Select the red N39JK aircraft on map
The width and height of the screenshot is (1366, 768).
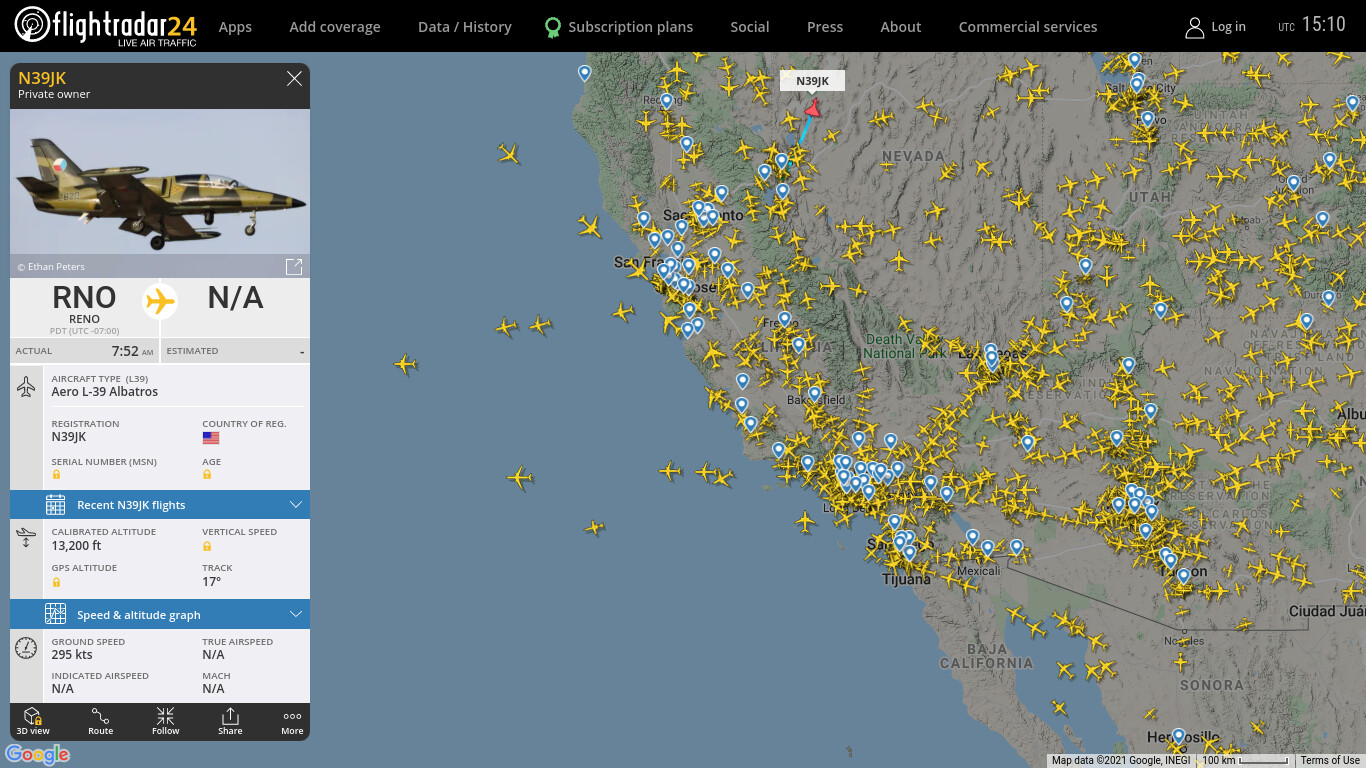coord(813,108)
